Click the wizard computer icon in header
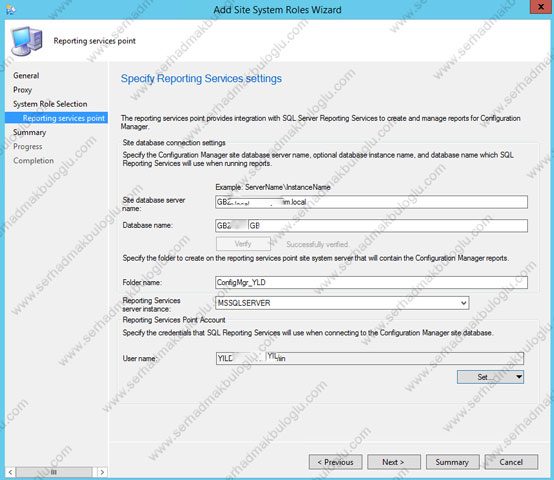The height and width of the screenshot is (480, 554). tap(27, 41)
